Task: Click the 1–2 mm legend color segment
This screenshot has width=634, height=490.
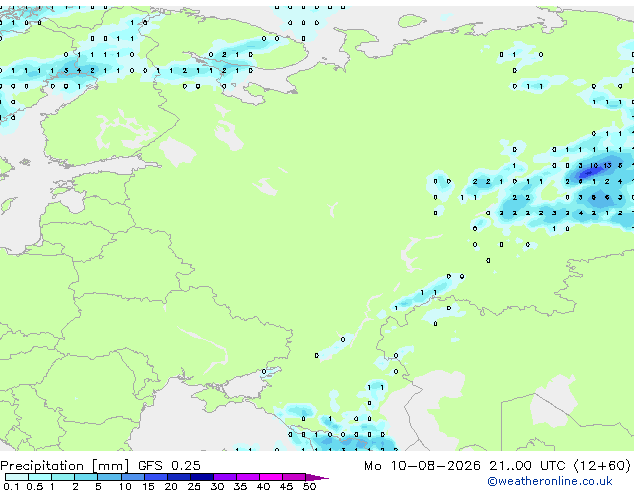Action: coord(63,477)
